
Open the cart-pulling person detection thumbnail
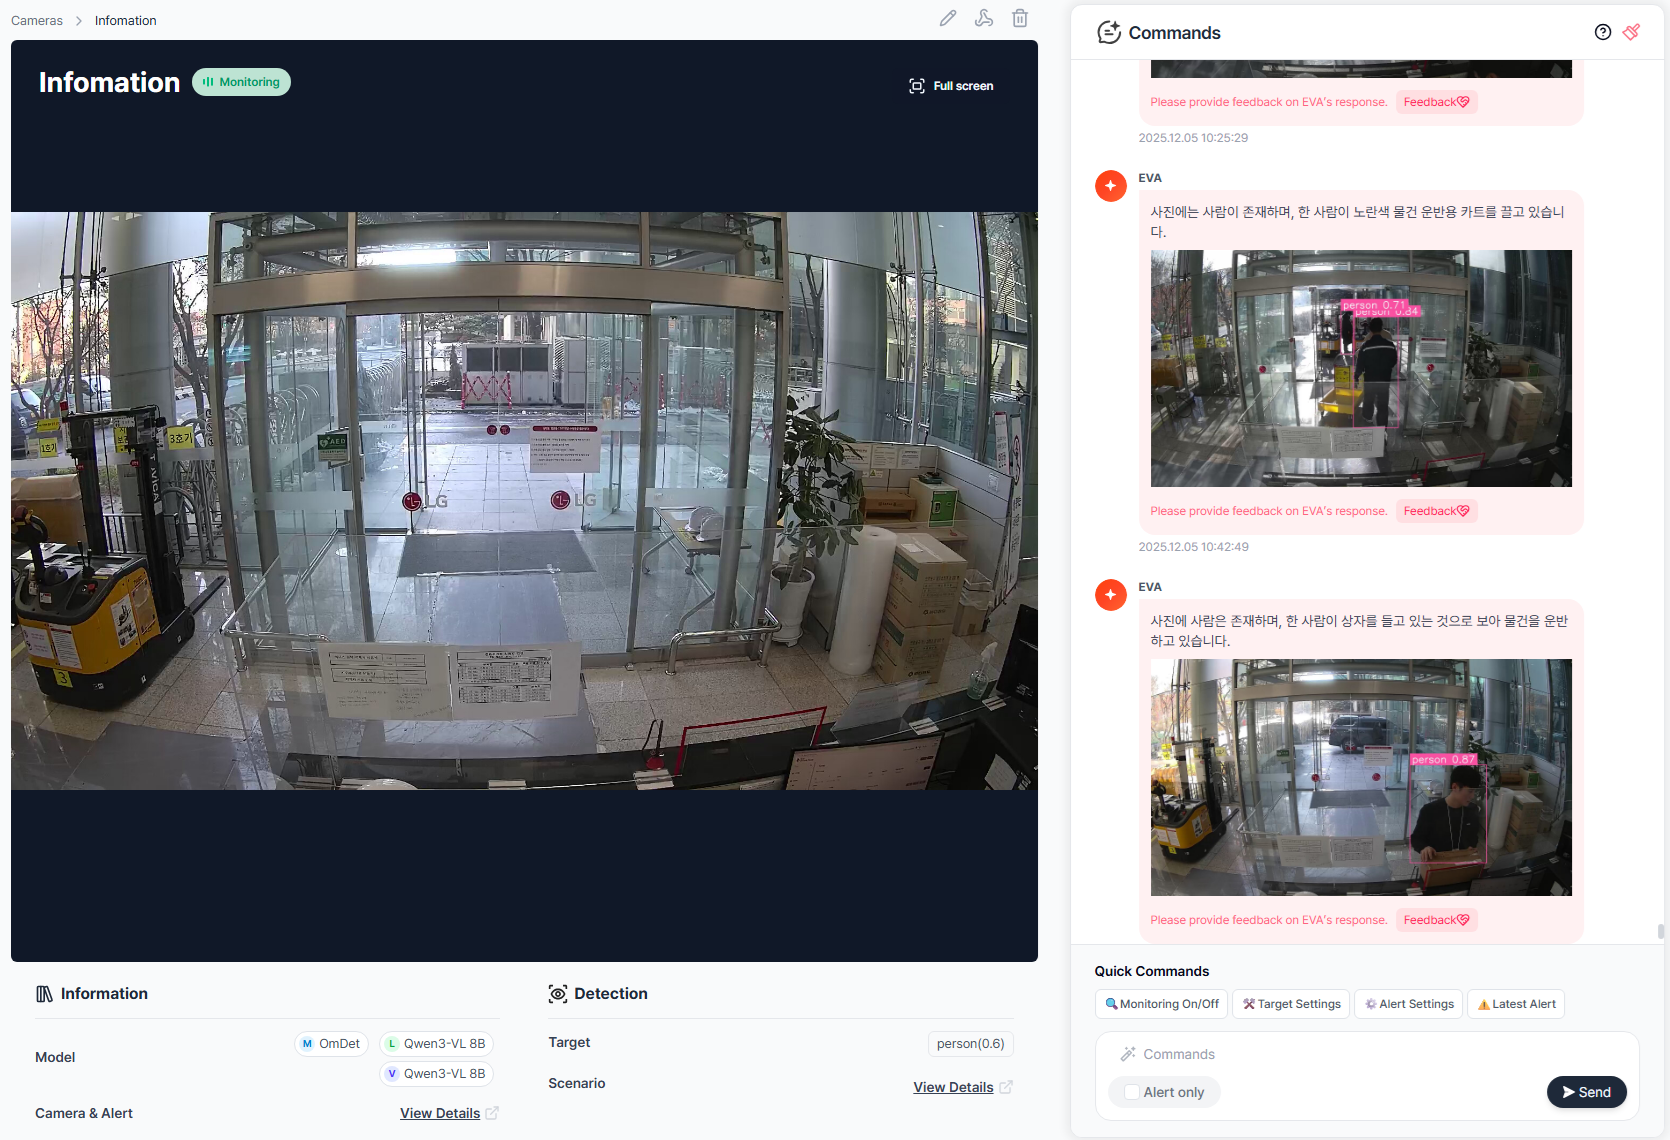[x=1360, y=368]
